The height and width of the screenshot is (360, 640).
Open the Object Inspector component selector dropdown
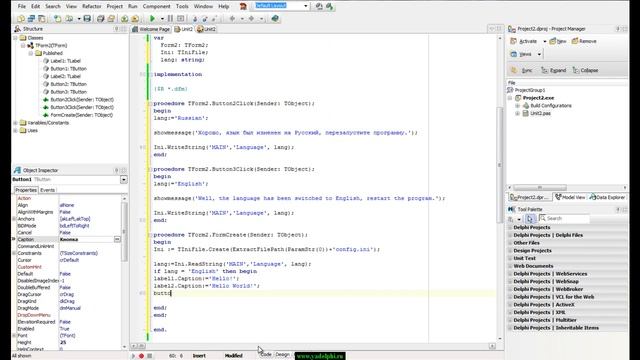(124, 180)
